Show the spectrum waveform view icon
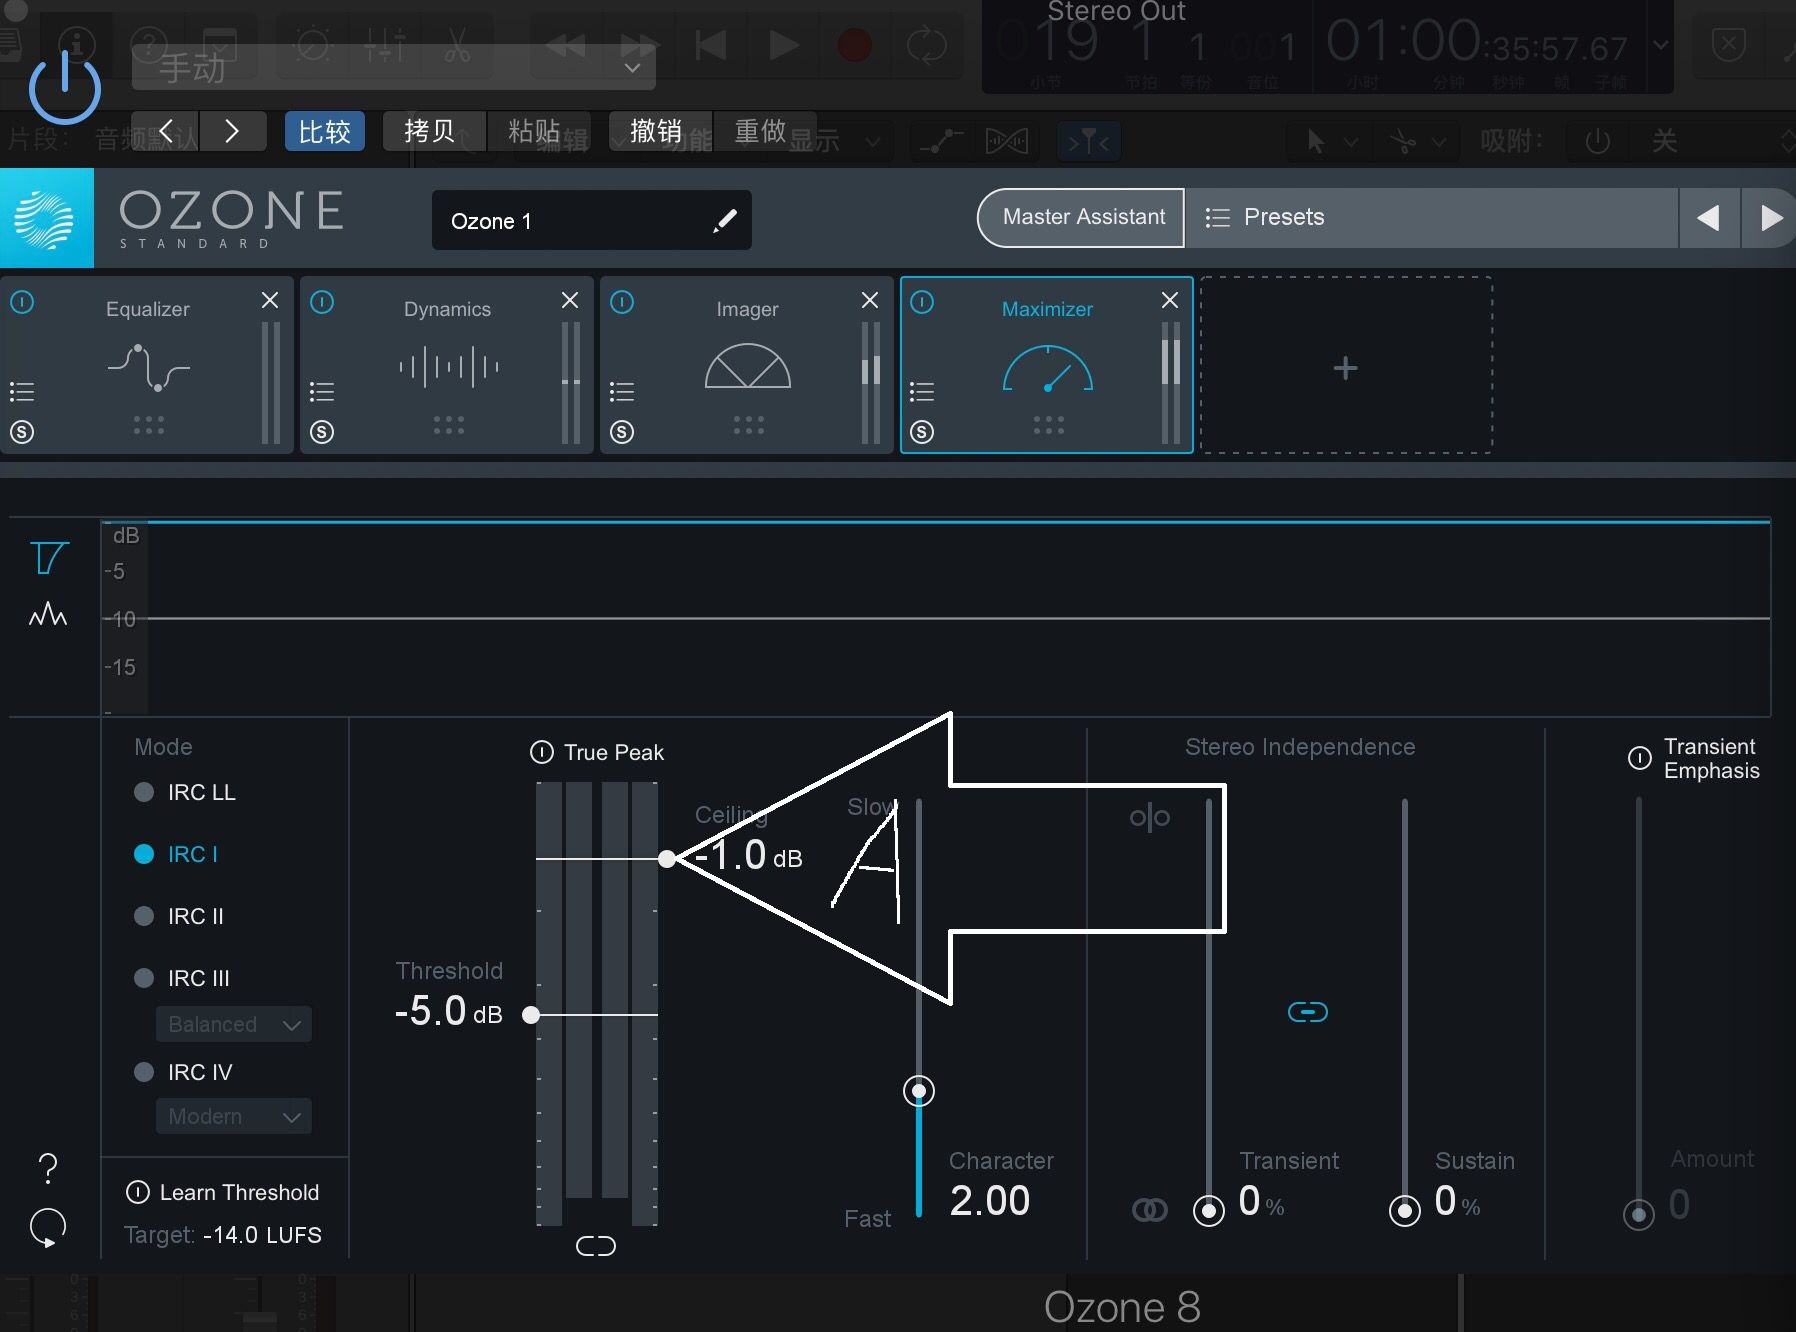 click(48, 614)
